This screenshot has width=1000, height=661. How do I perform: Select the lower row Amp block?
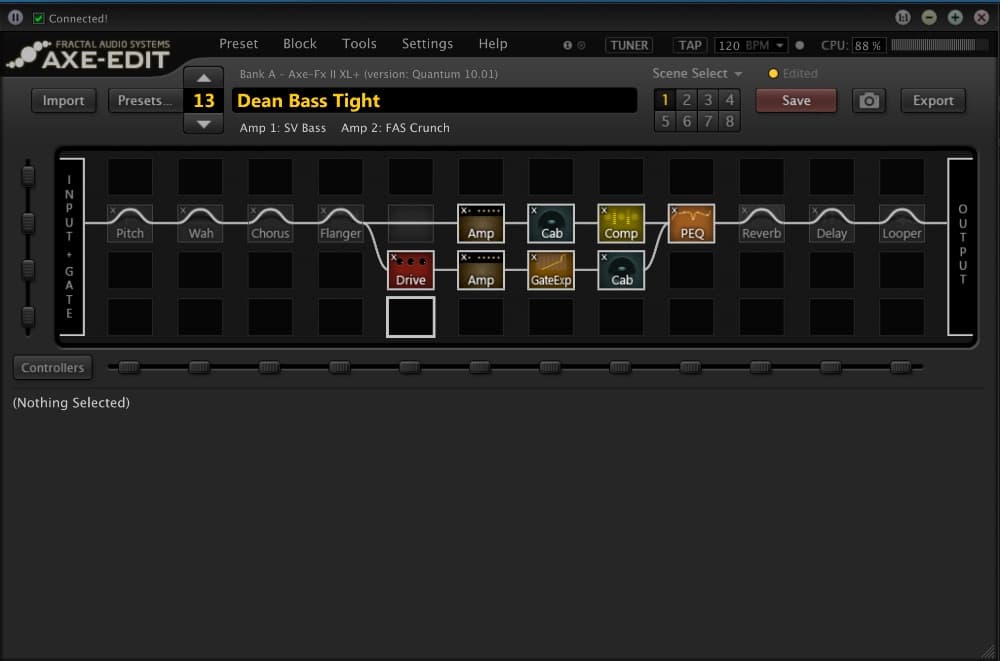click(481, 271)
